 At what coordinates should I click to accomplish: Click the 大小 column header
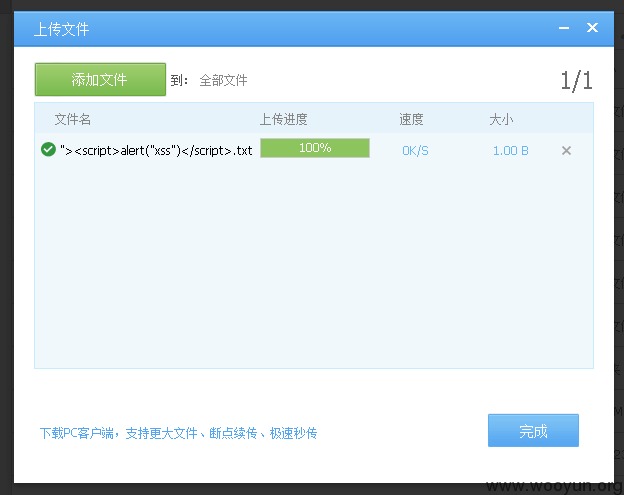tap(501, 119)
